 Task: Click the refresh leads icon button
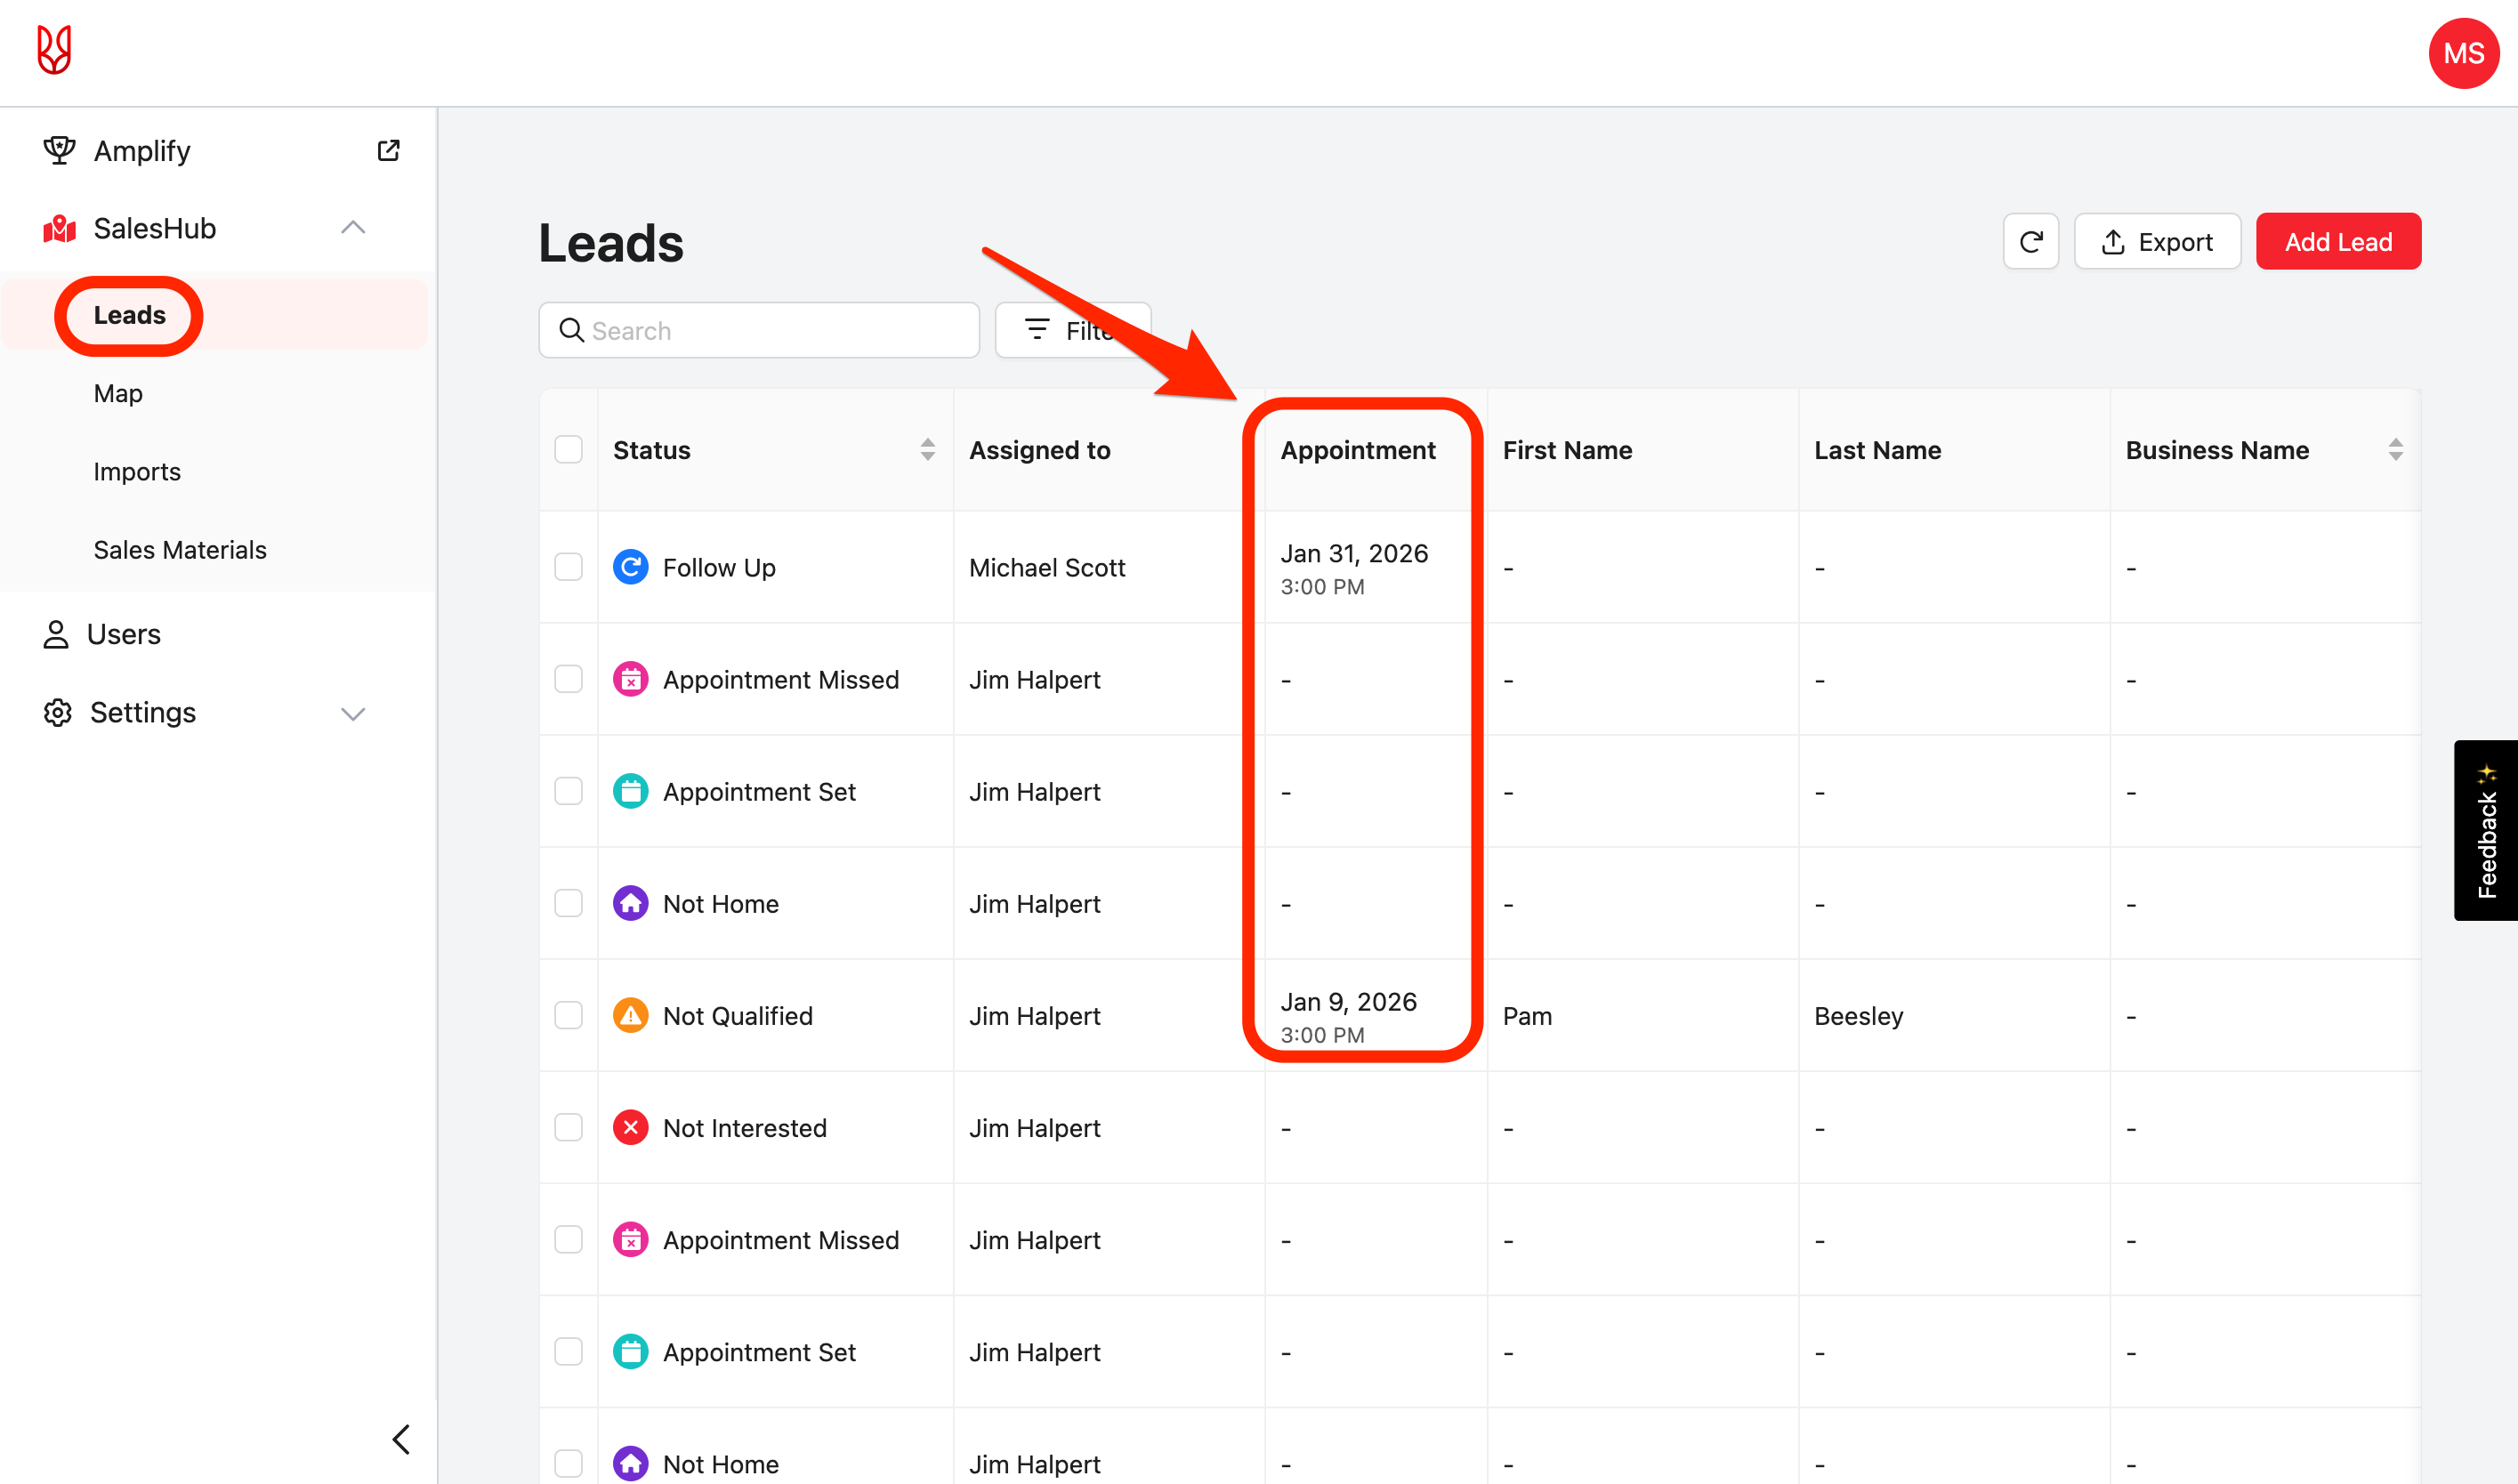(2030, 241)
